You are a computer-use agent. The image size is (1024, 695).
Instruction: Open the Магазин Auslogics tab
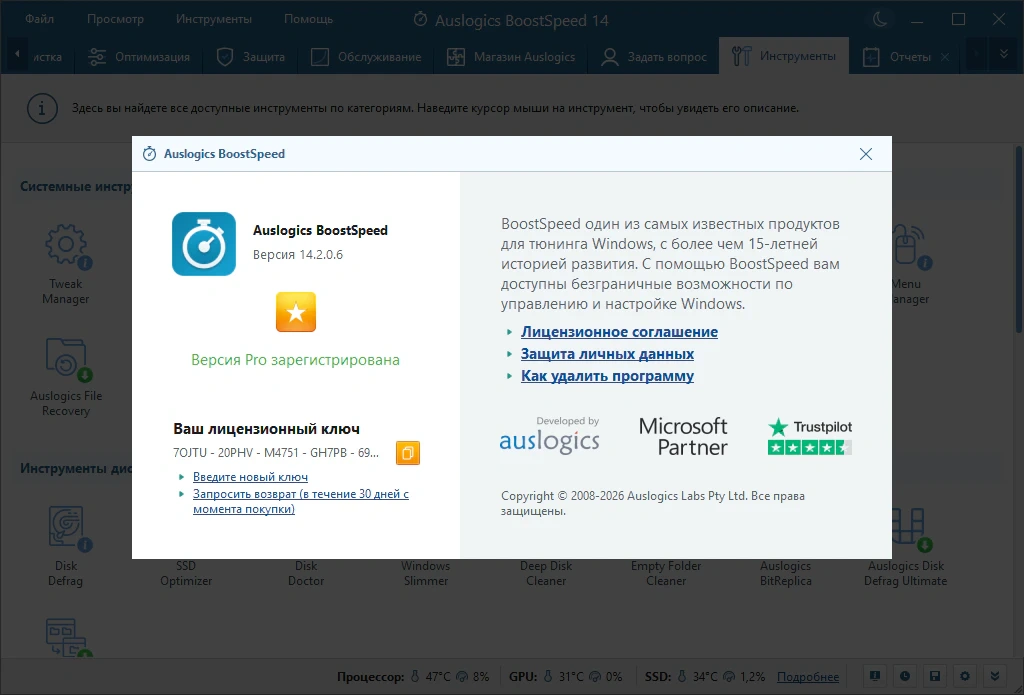[511, 57]
